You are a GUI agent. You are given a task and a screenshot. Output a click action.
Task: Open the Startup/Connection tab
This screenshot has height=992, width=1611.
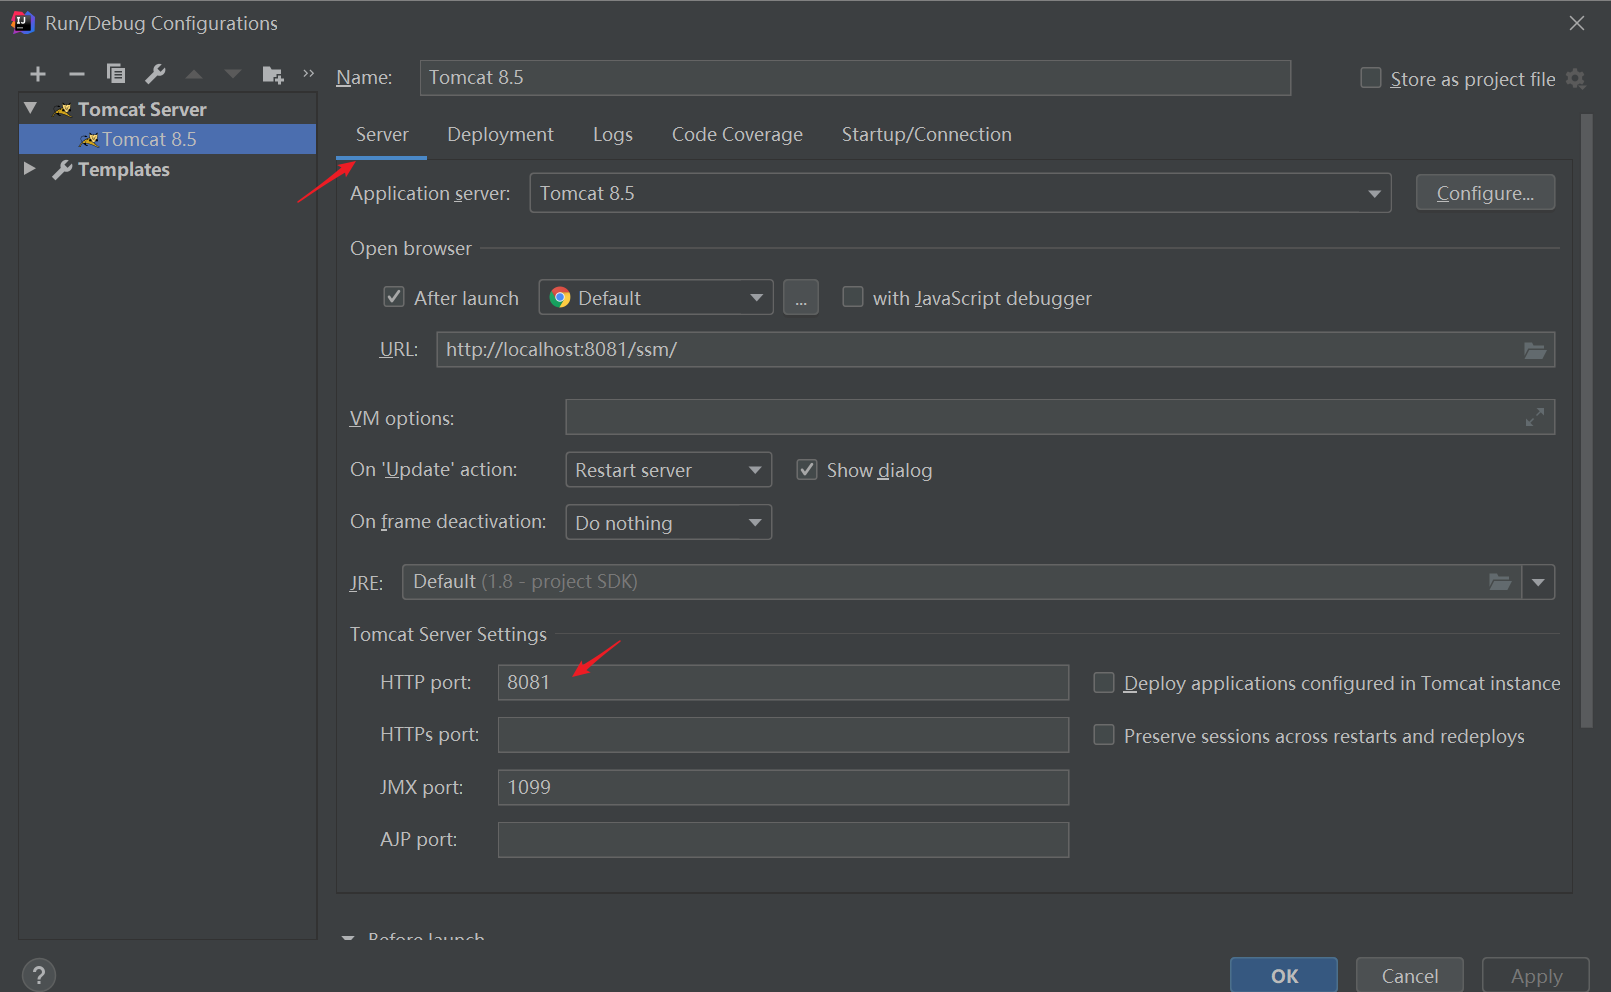[926, 135]
